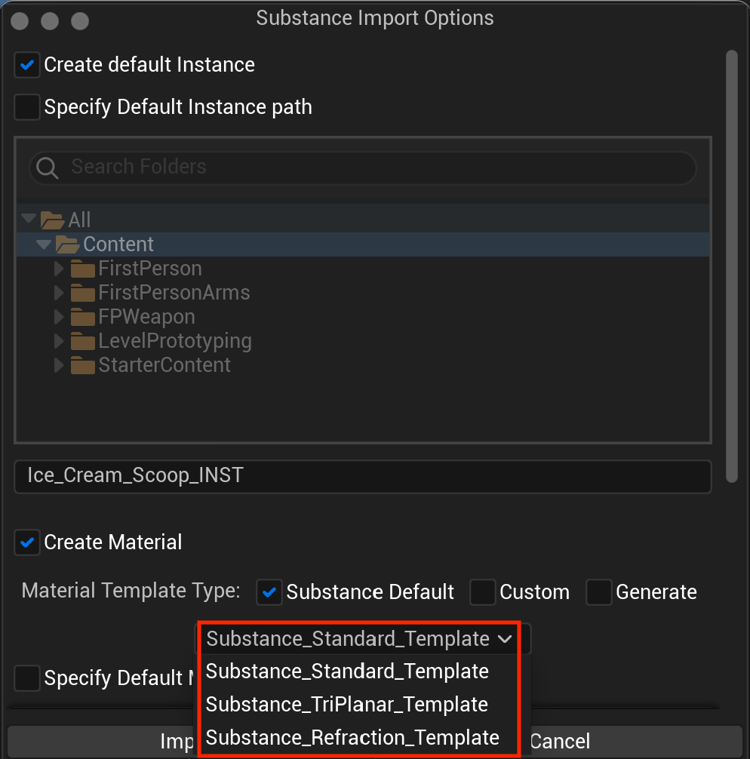
Task: Click the LevelPrototyping folder icon
Action: pyautogui.click(x=83, y=341)
